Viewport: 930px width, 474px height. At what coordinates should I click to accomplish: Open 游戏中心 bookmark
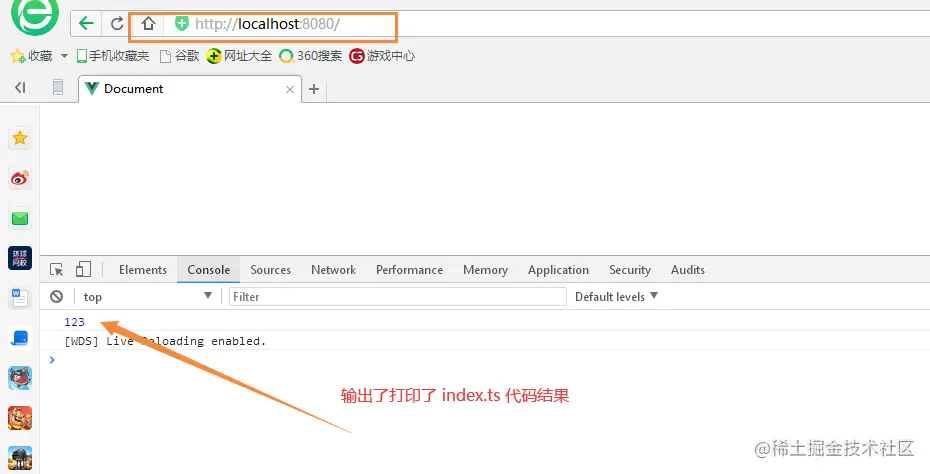click(382, 56)
